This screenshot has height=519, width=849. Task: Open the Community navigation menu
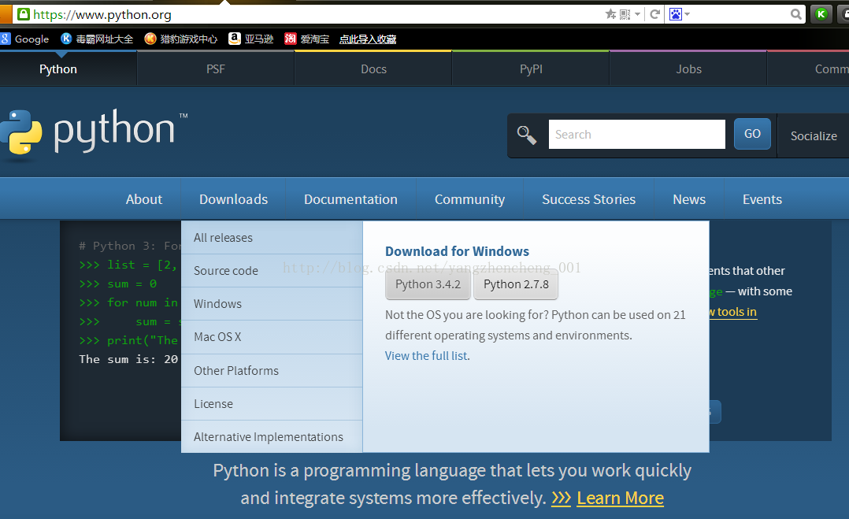(470, 199)
